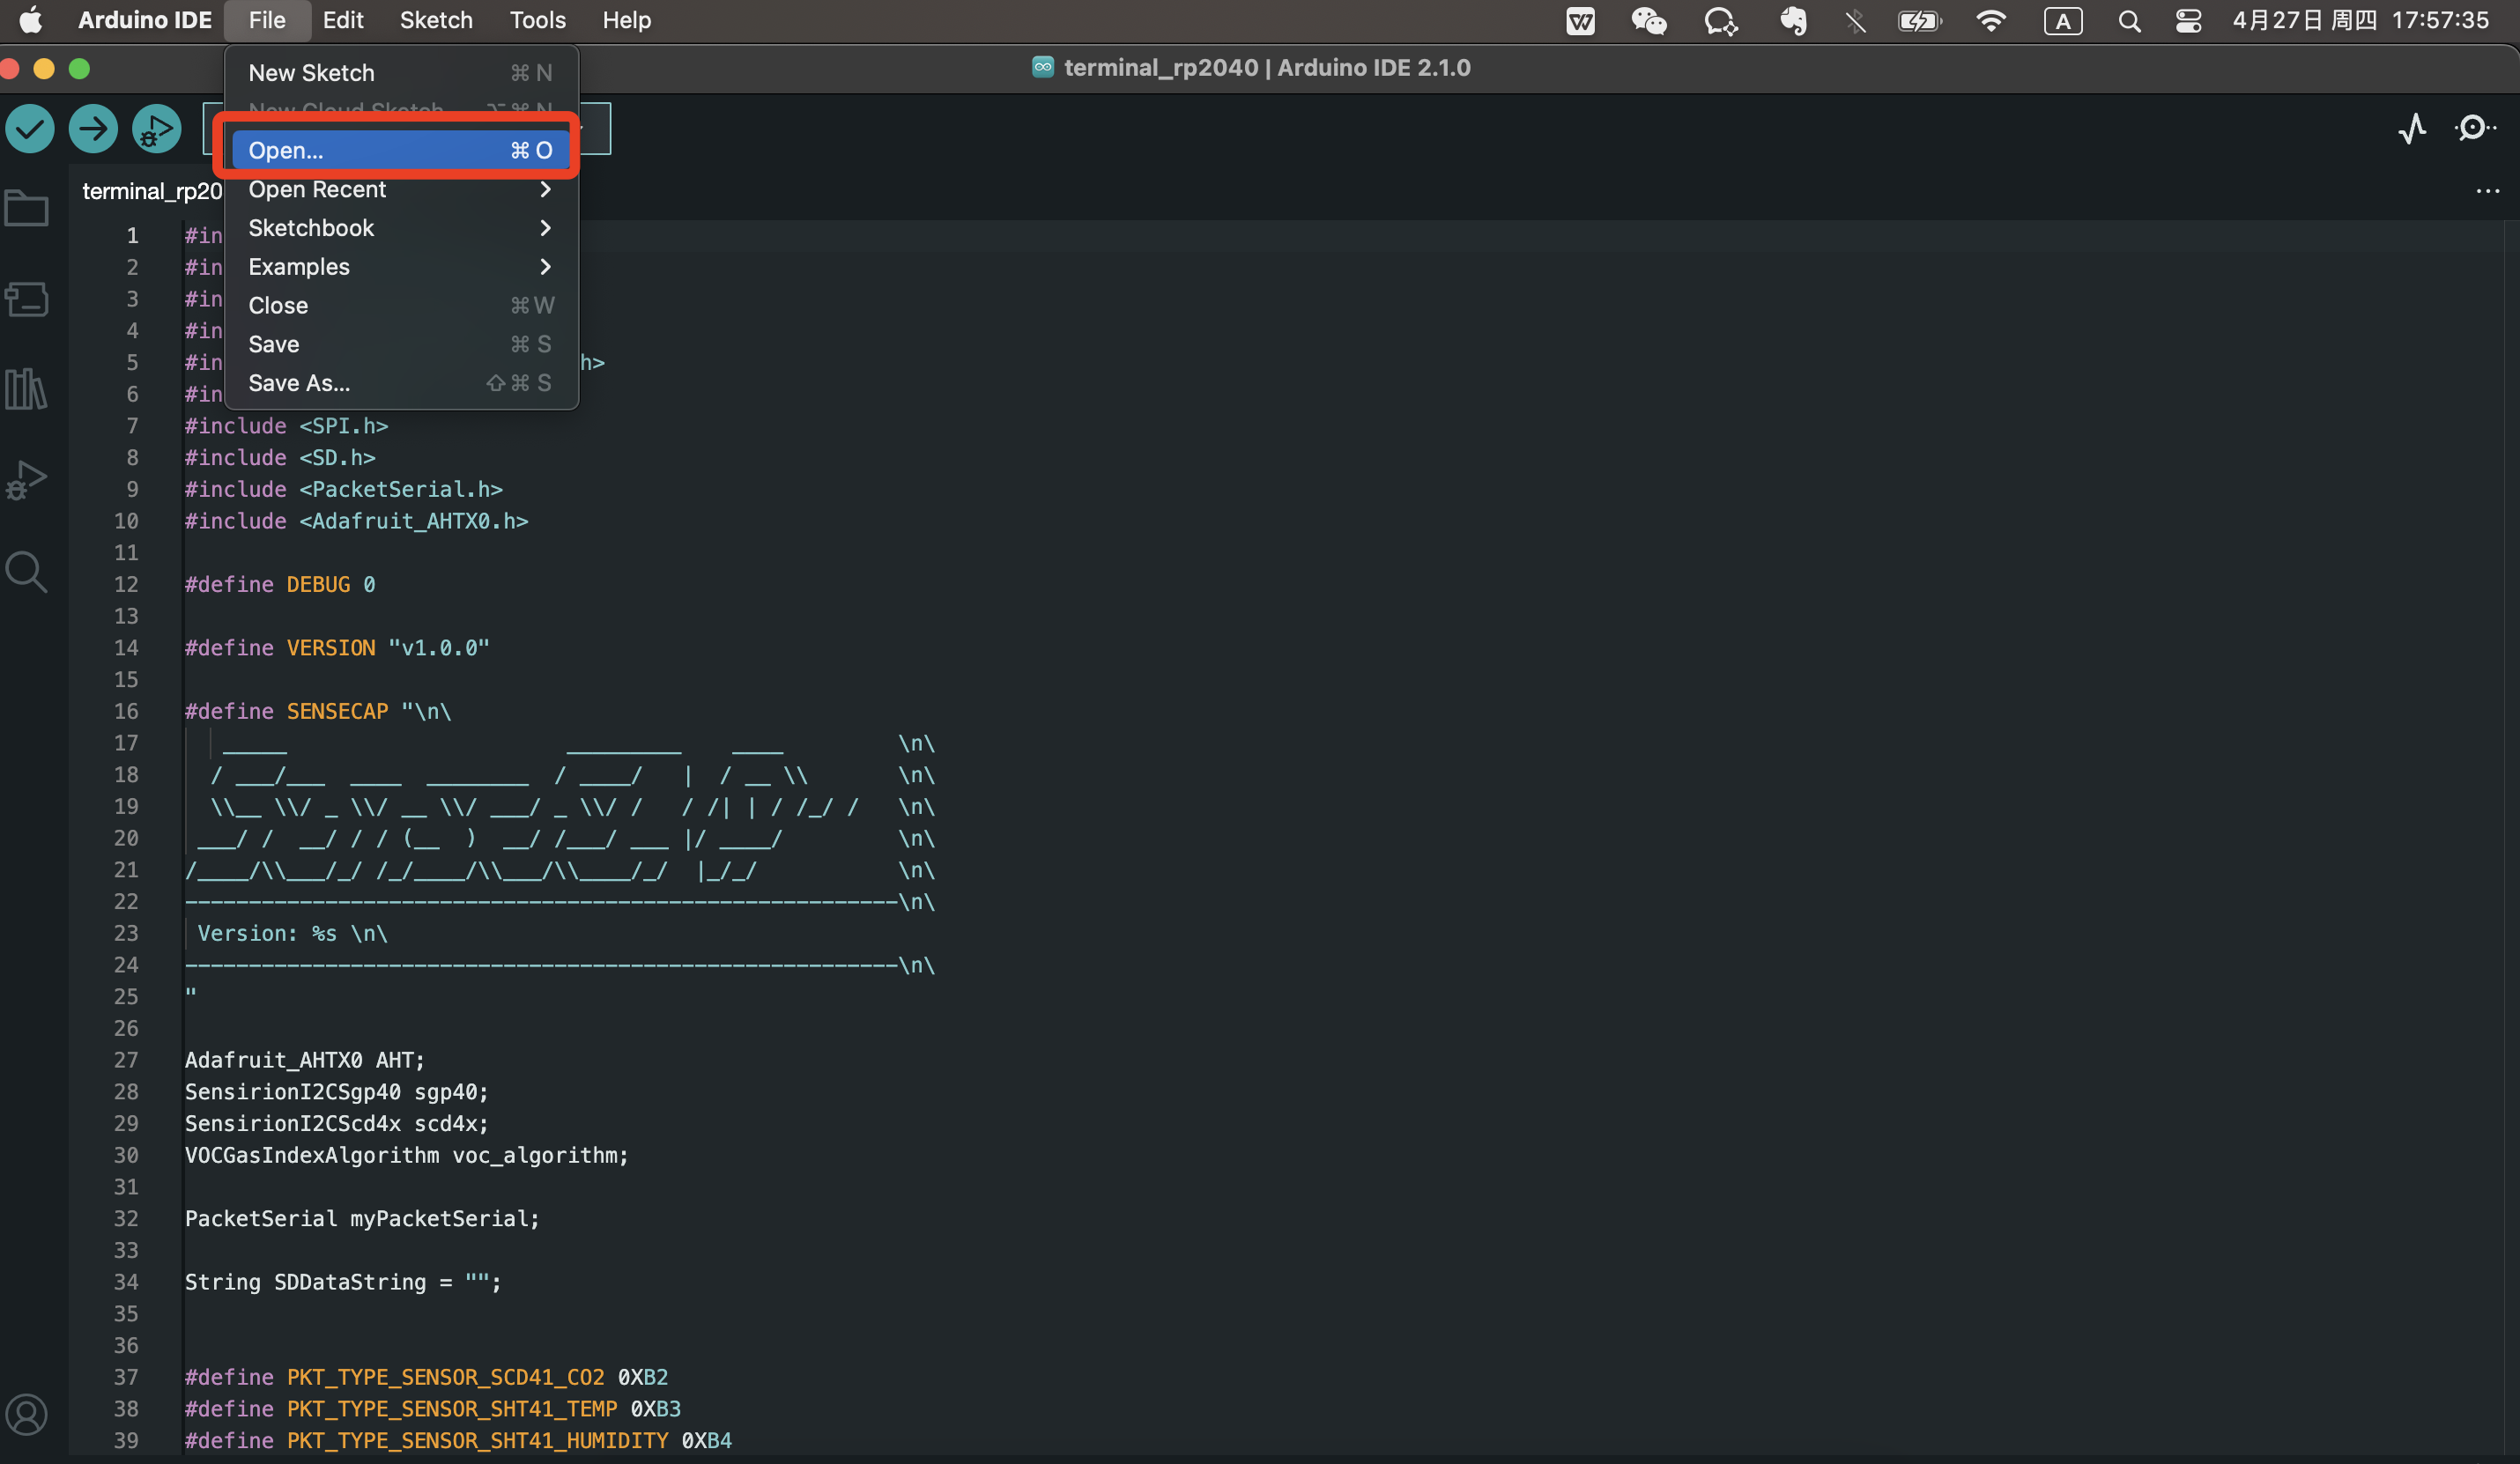This screenshot has height=1464, width=2520.
Task: Open the Apple menu
Action: pos(31,20)
